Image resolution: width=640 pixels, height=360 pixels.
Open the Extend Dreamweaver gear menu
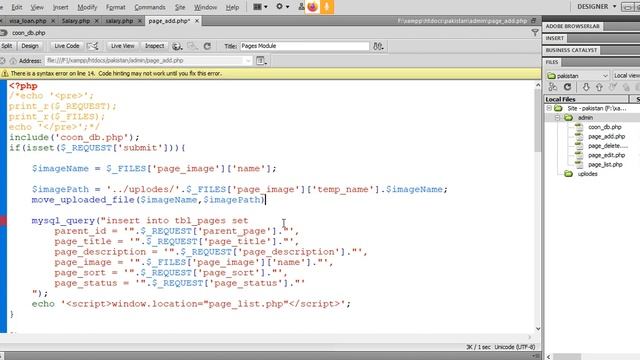click(282, 7)
